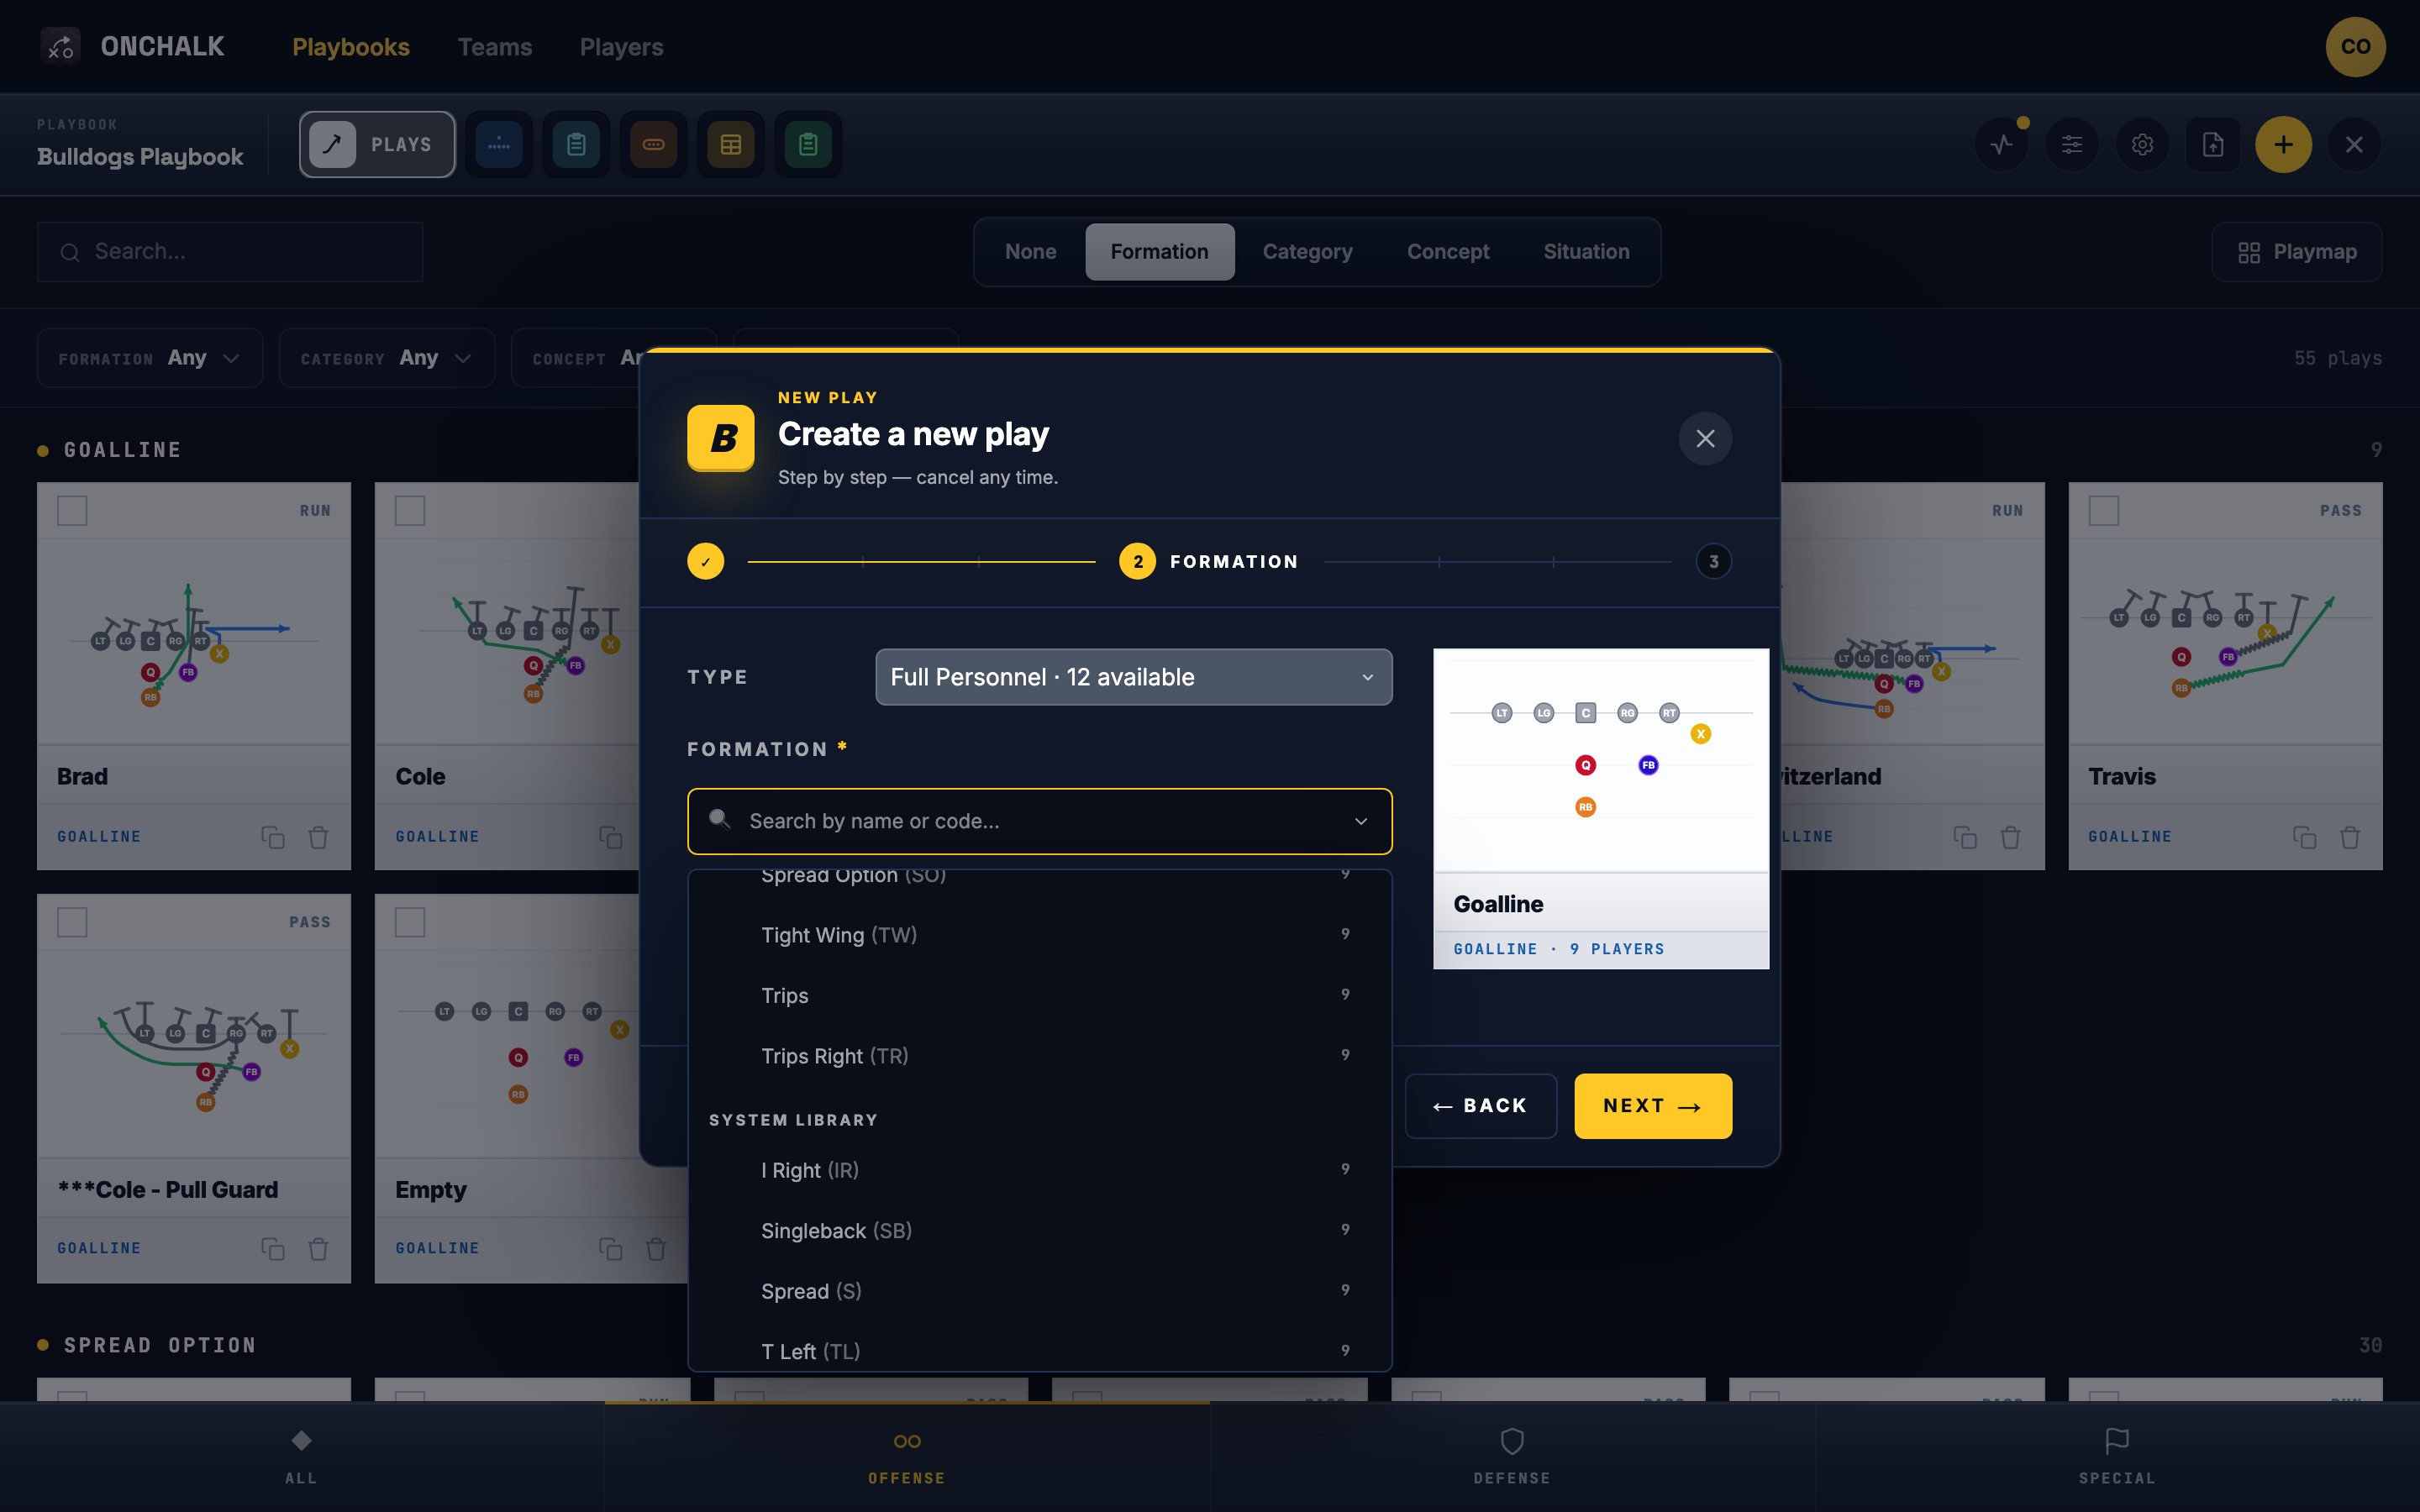Open the orange wristband toolbar icon

point(653,145)
